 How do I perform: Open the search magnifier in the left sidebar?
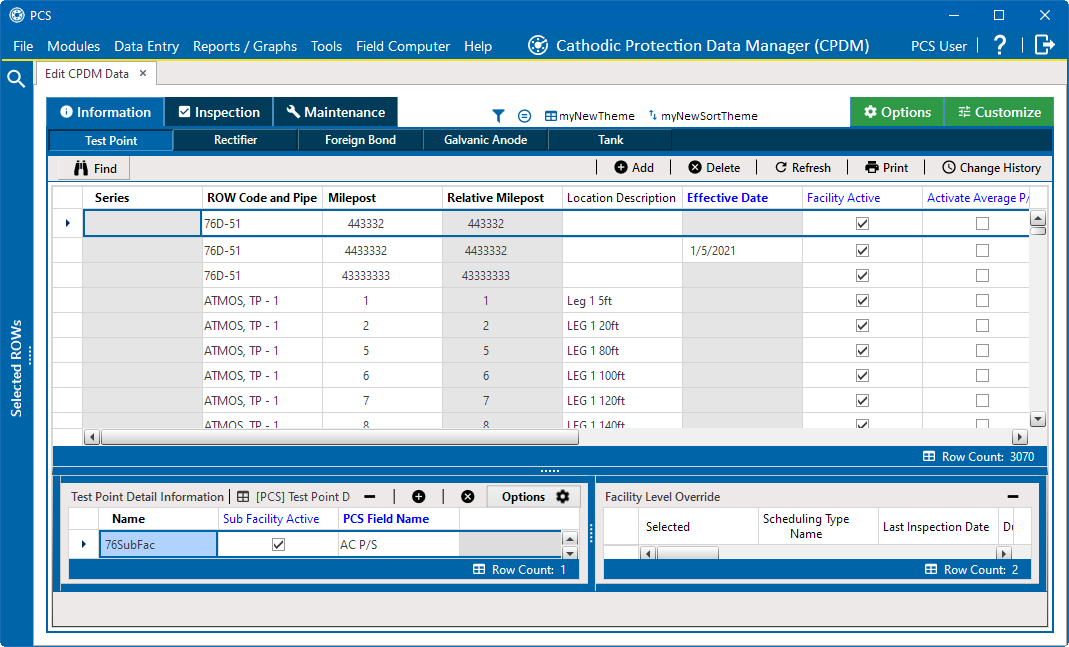click(15, 77)
